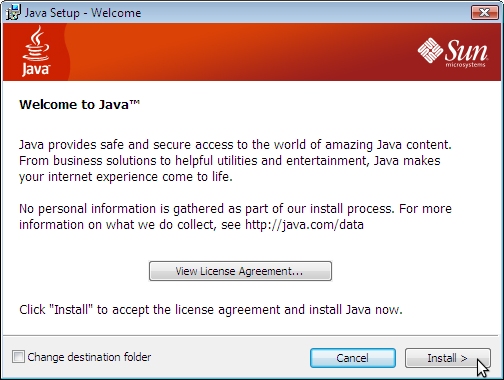Click the accept the license agreement instruction text
This screenshot has height=380, width=504.
195,310
